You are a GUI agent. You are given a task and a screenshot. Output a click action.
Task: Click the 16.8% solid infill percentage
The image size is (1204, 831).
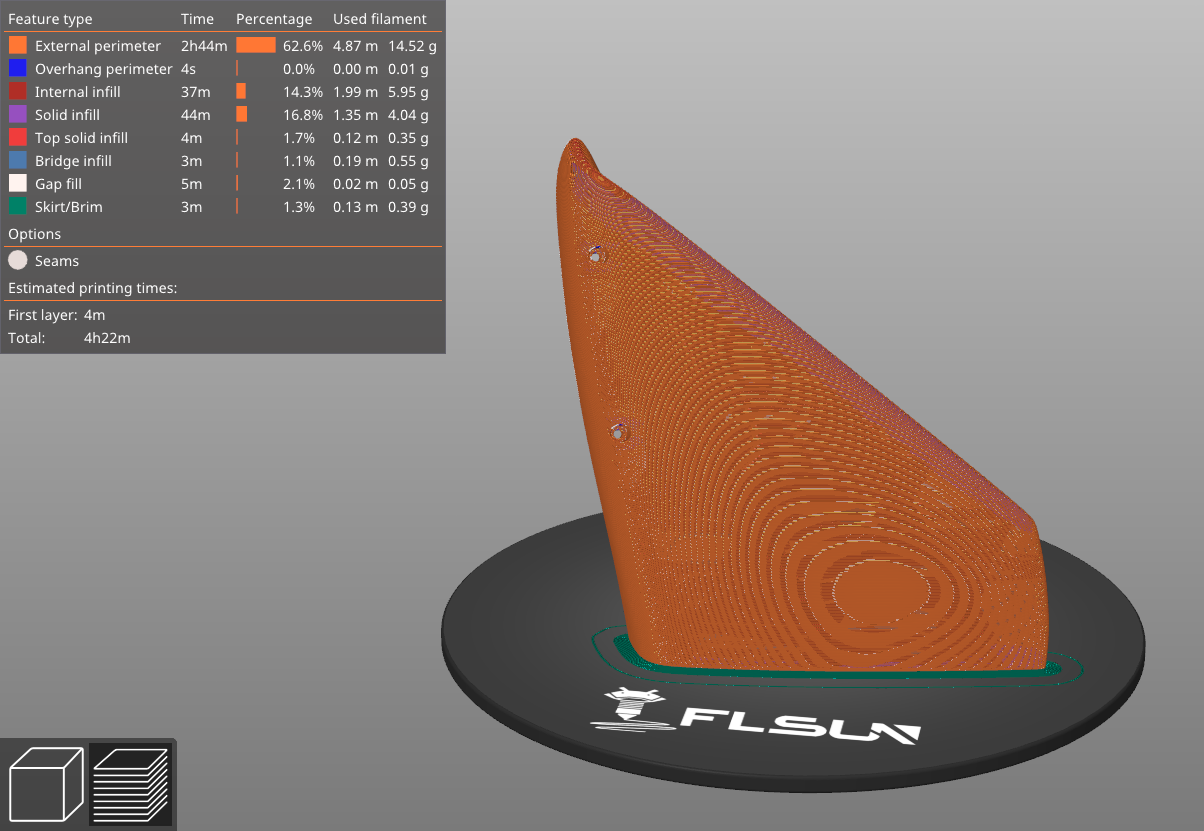[x=303, y=115]
